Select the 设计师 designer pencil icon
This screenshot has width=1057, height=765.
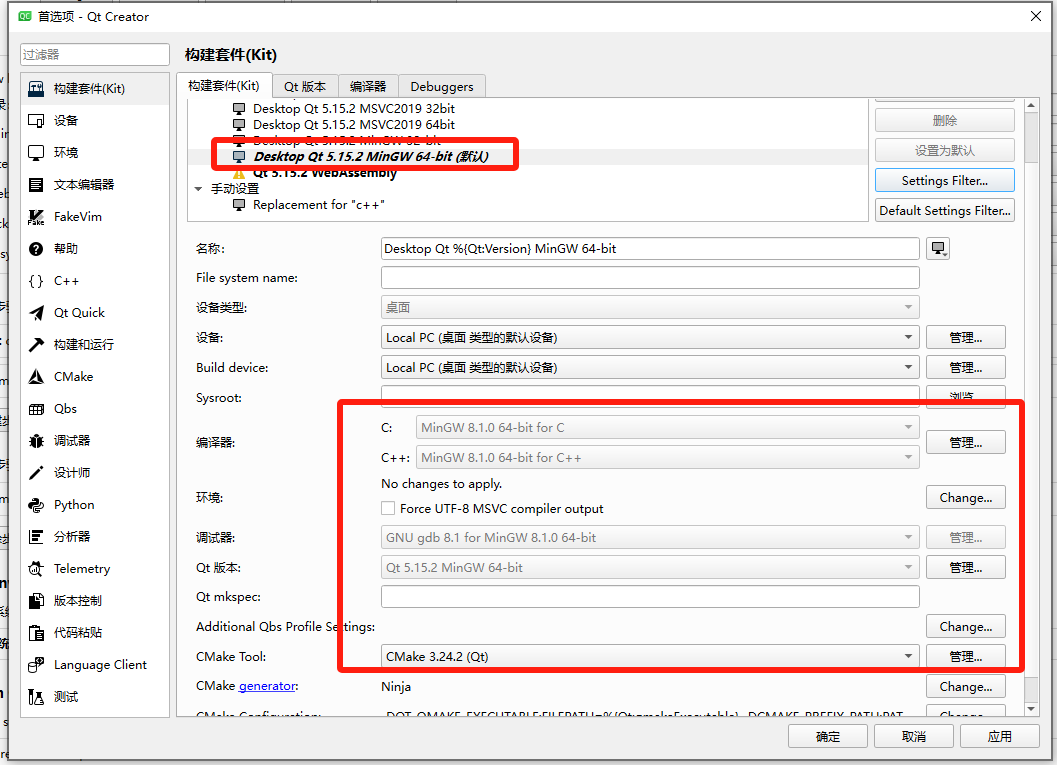pyautogui.click(x=36, y=473)
